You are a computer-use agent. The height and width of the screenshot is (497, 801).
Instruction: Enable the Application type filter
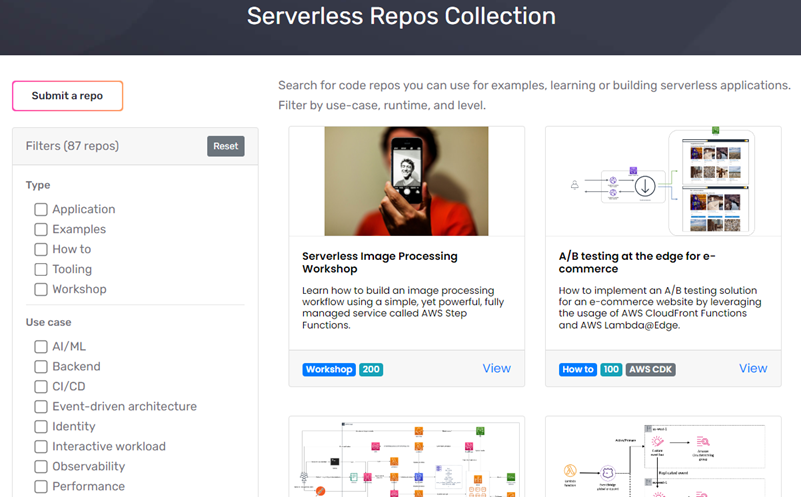coord(41,209)
